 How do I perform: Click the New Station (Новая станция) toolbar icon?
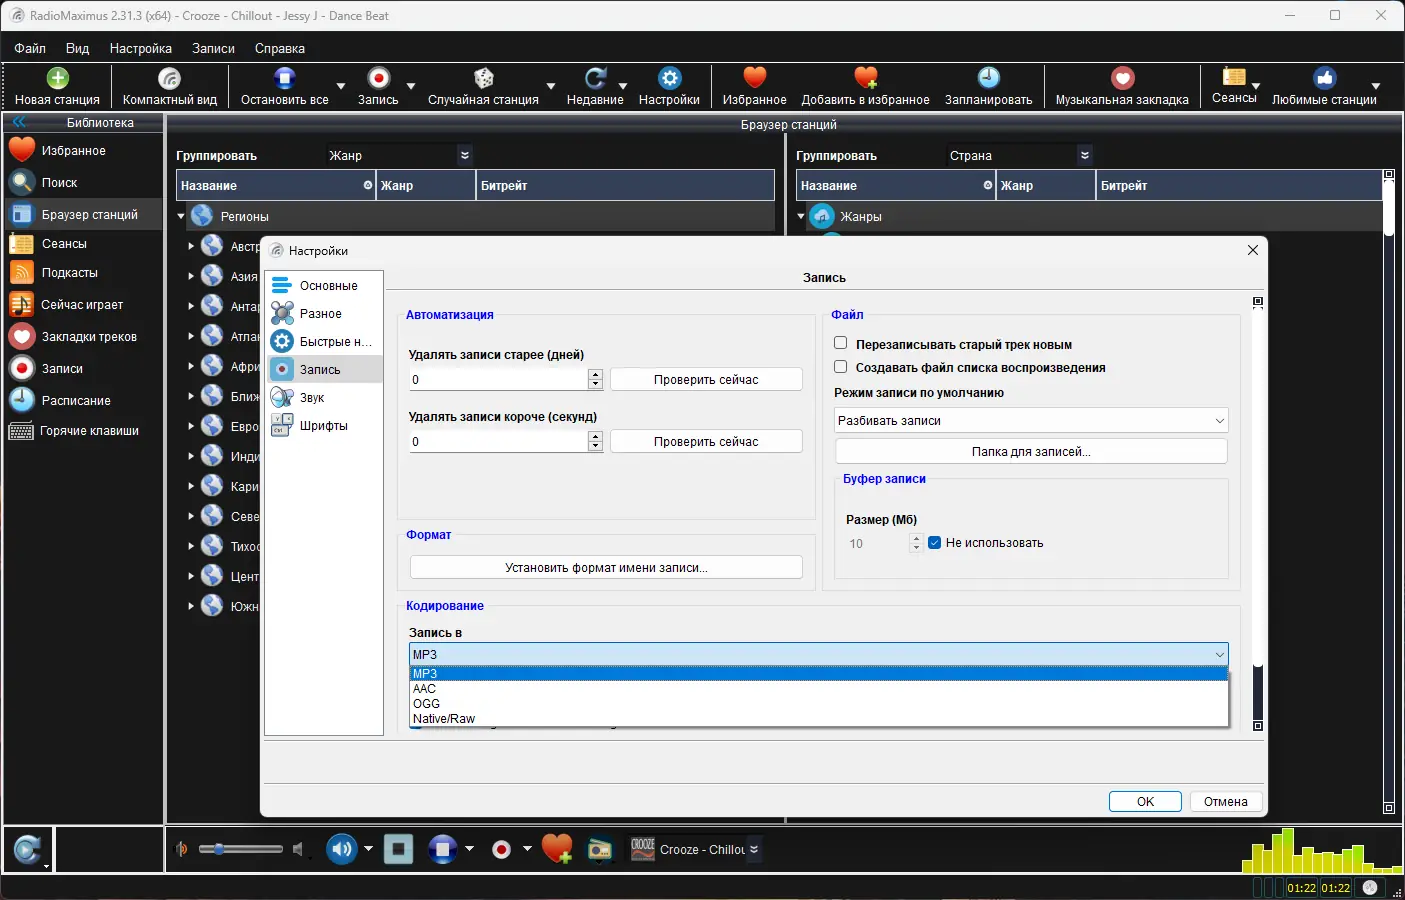point(57,78)
